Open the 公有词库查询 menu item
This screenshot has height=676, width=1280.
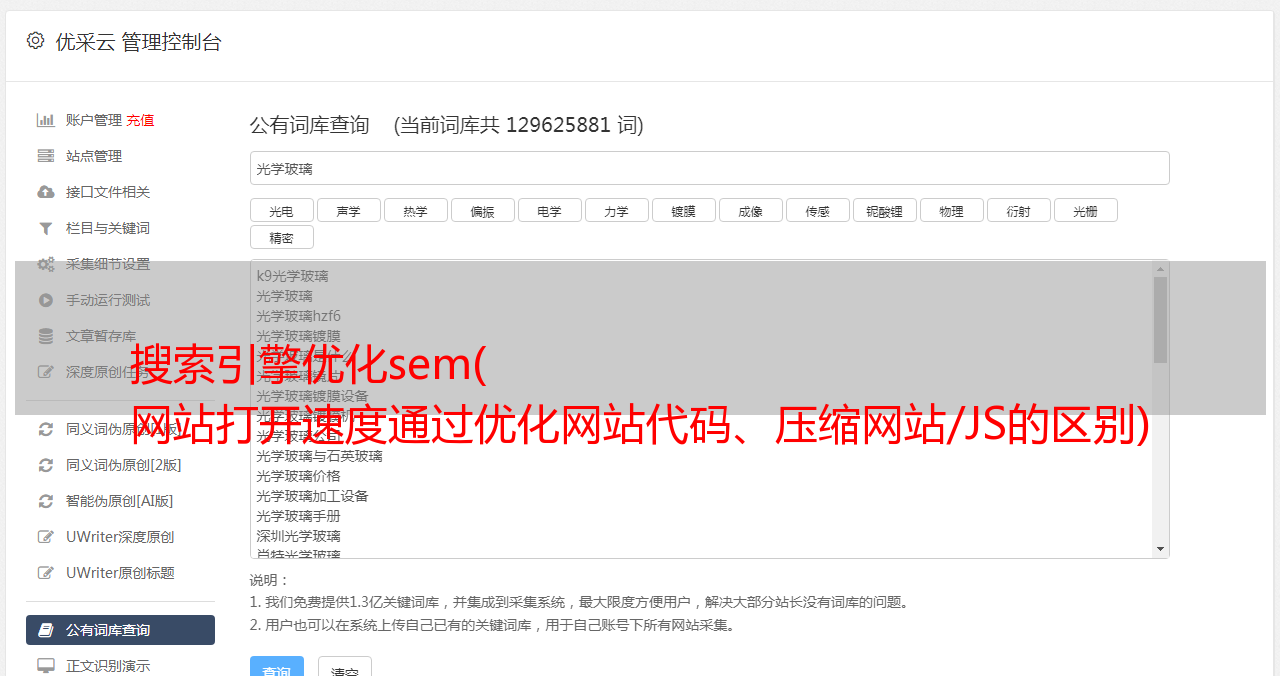click(x=120, y=630)
